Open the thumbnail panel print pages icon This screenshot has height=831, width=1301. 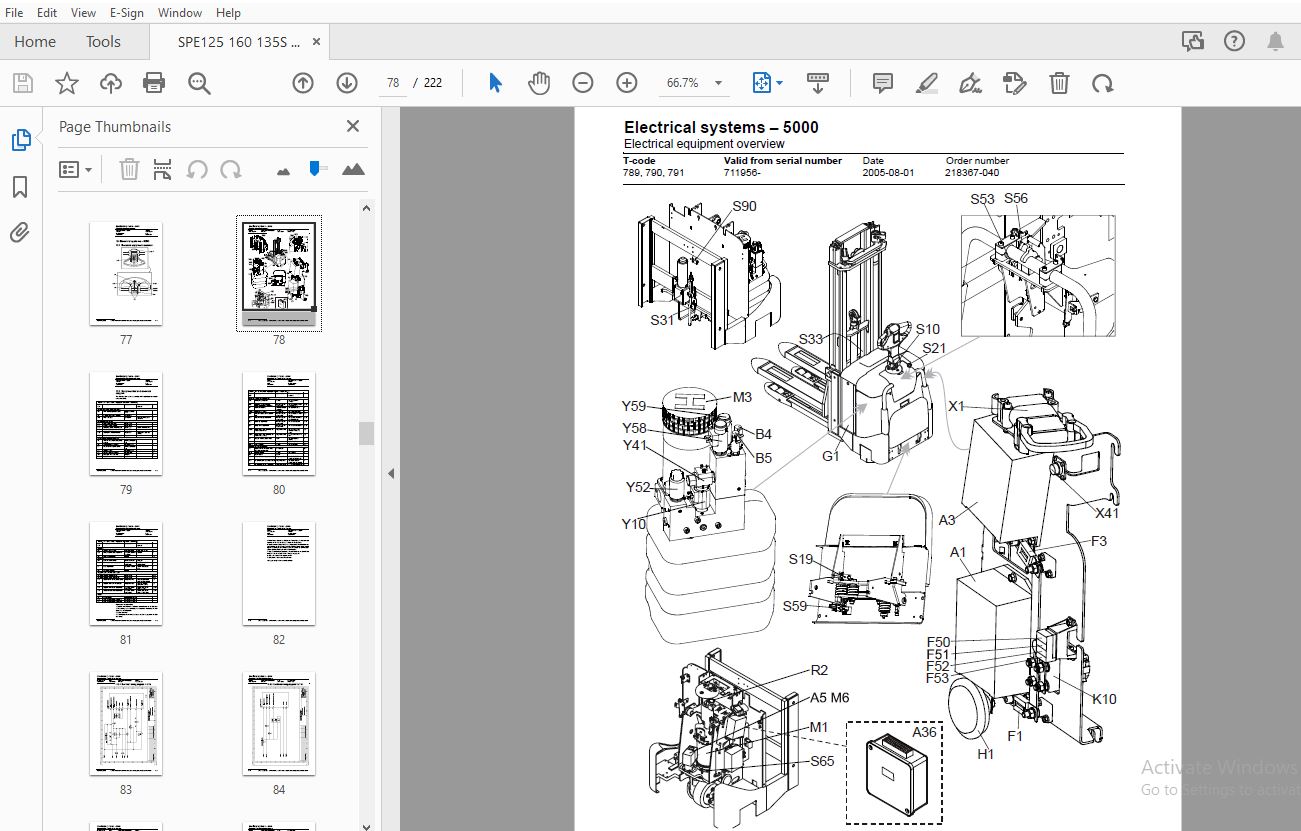click(x=162, y=169)
